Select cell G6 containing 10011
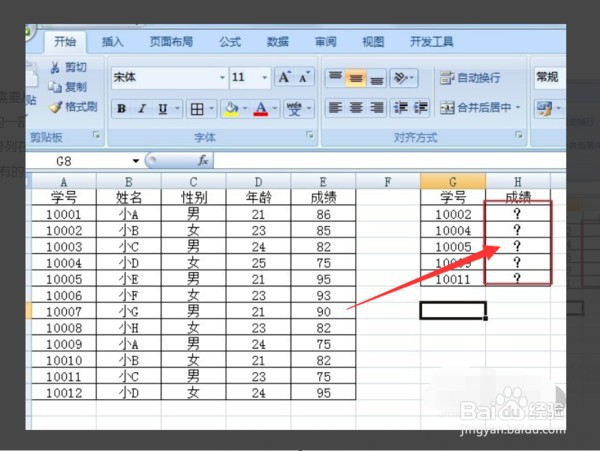Screen dimensions: 600x451 [453, 279]
